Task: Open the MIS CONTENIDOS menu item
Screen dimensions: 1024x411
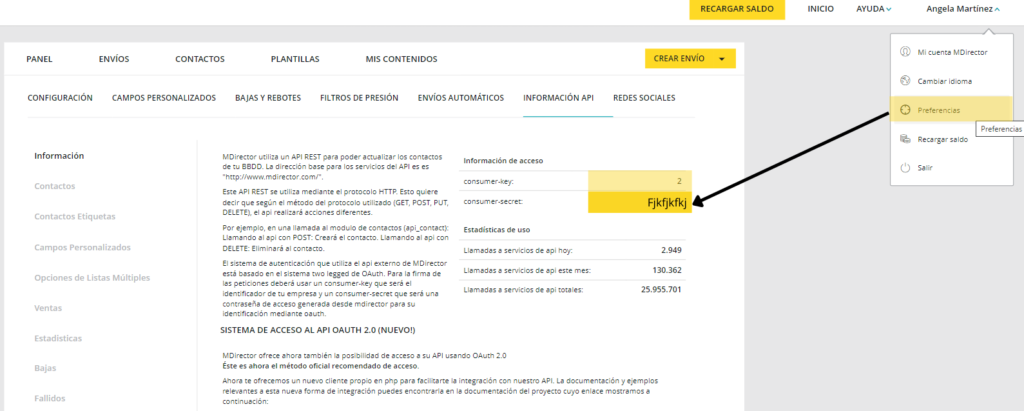Action: pos(402,59)
